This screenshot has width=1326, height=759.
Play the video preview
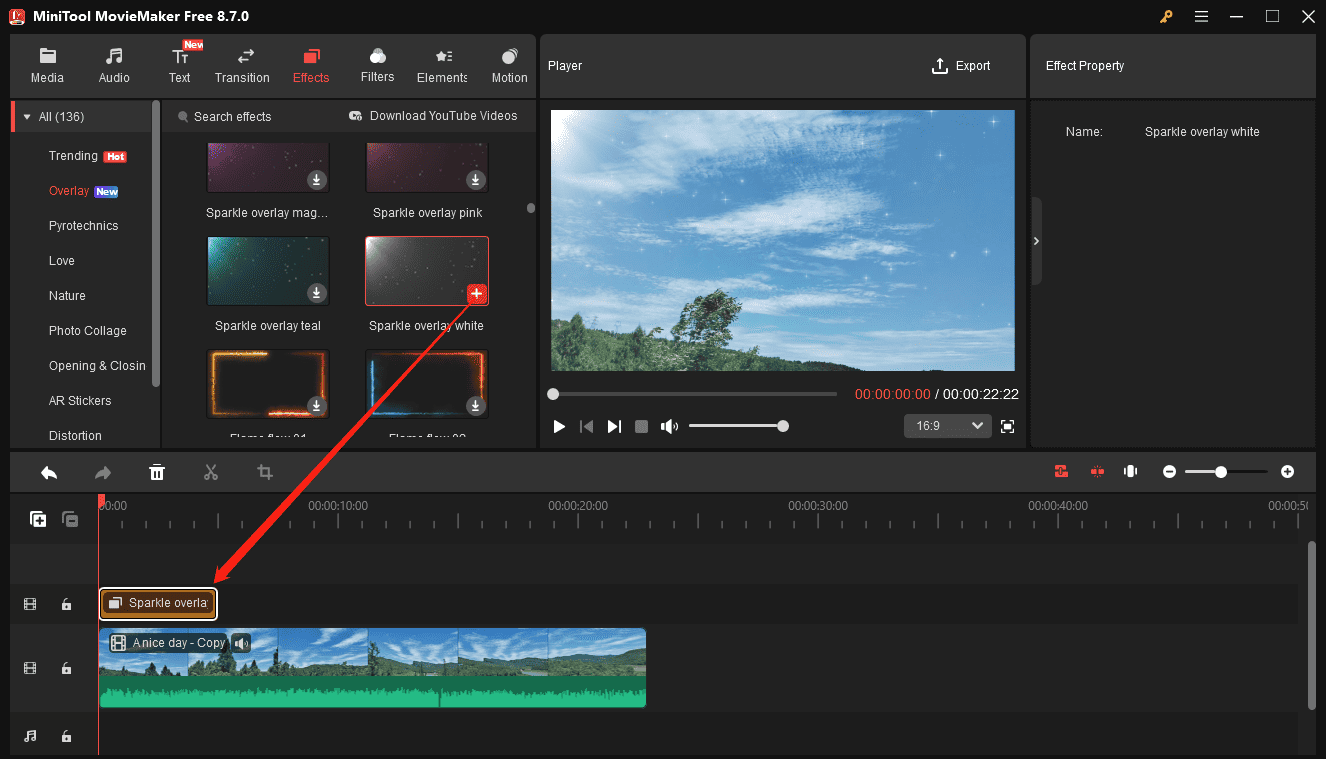click(x=559, y=427)
